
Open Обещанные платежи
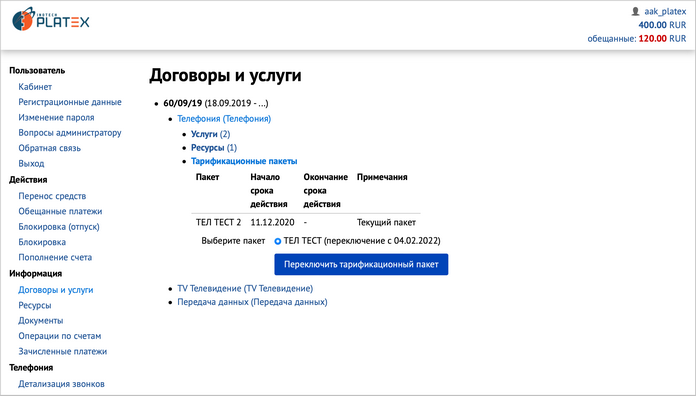click(60, 211)
